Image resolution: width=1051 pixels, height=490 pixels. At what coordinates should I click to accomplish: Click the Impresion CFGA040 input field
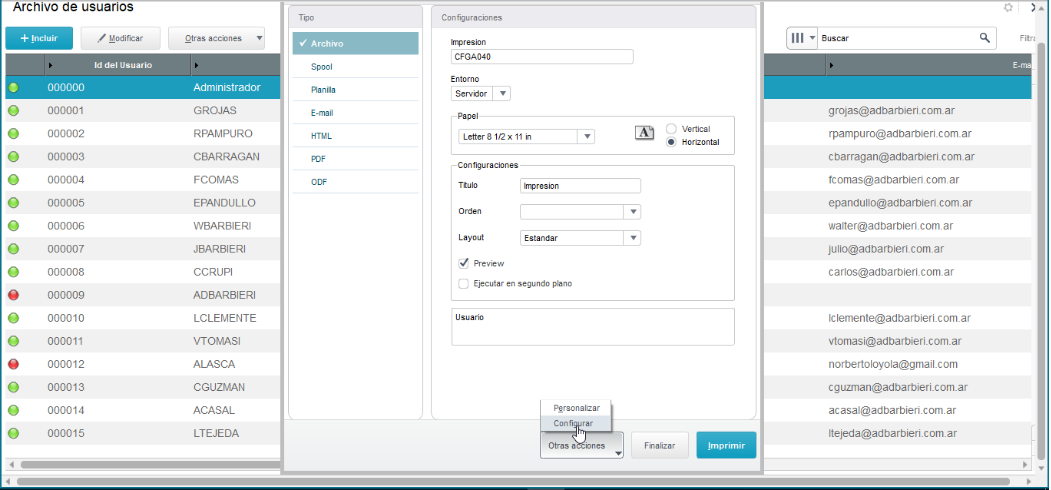tap(542, 57)
